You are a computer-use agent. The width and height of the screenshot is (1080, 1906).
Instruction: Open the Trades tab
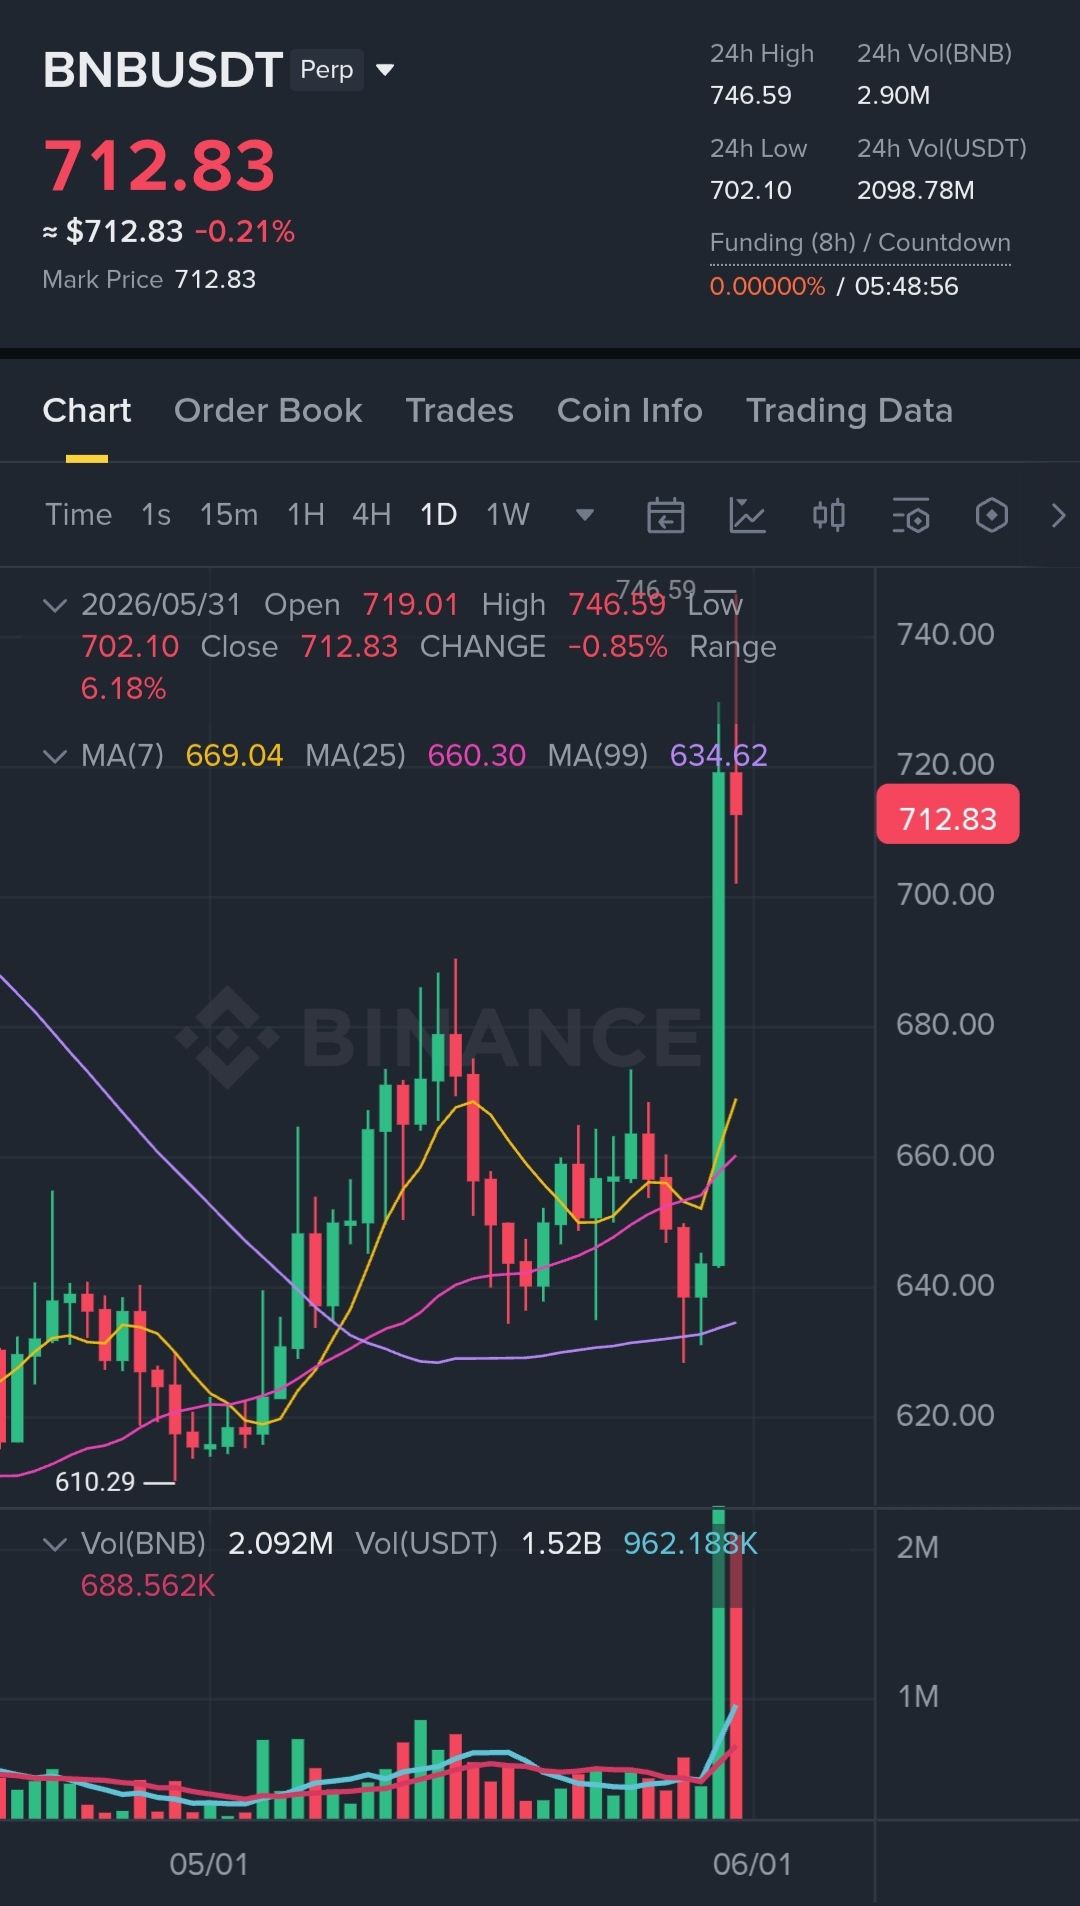pyautogui.click(x=459, y=411)
